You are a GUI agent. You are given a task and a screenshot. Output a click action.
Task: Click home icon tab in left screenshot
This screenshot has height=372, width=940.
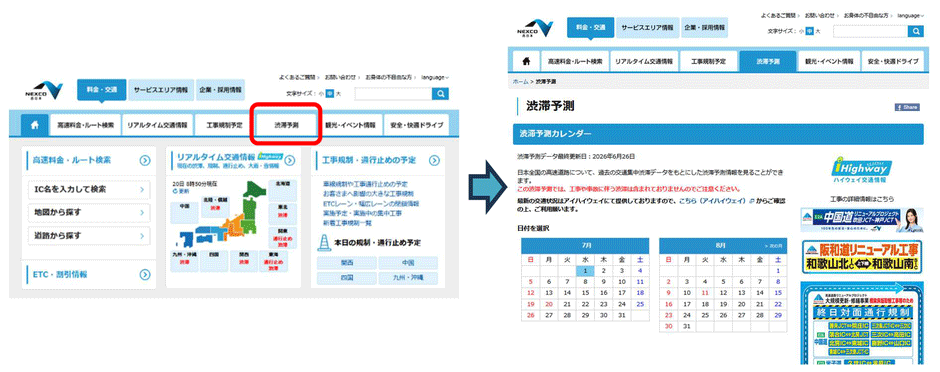(35, 126)
